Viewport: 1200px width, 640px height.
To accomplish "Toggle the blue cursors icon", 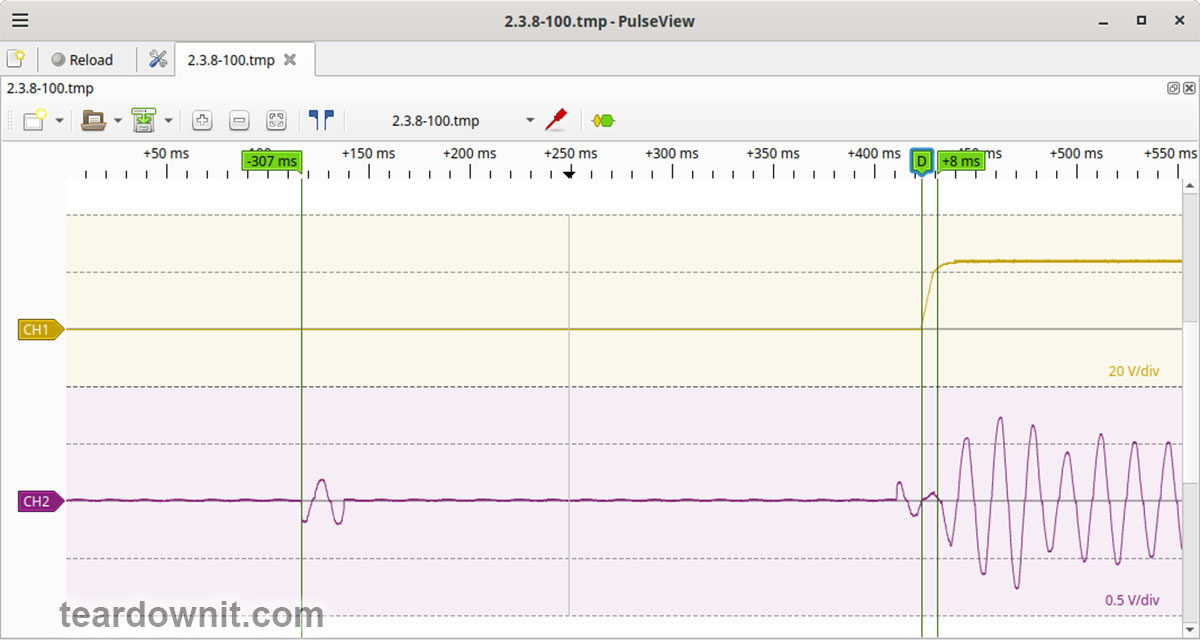I will pos(321,120).
